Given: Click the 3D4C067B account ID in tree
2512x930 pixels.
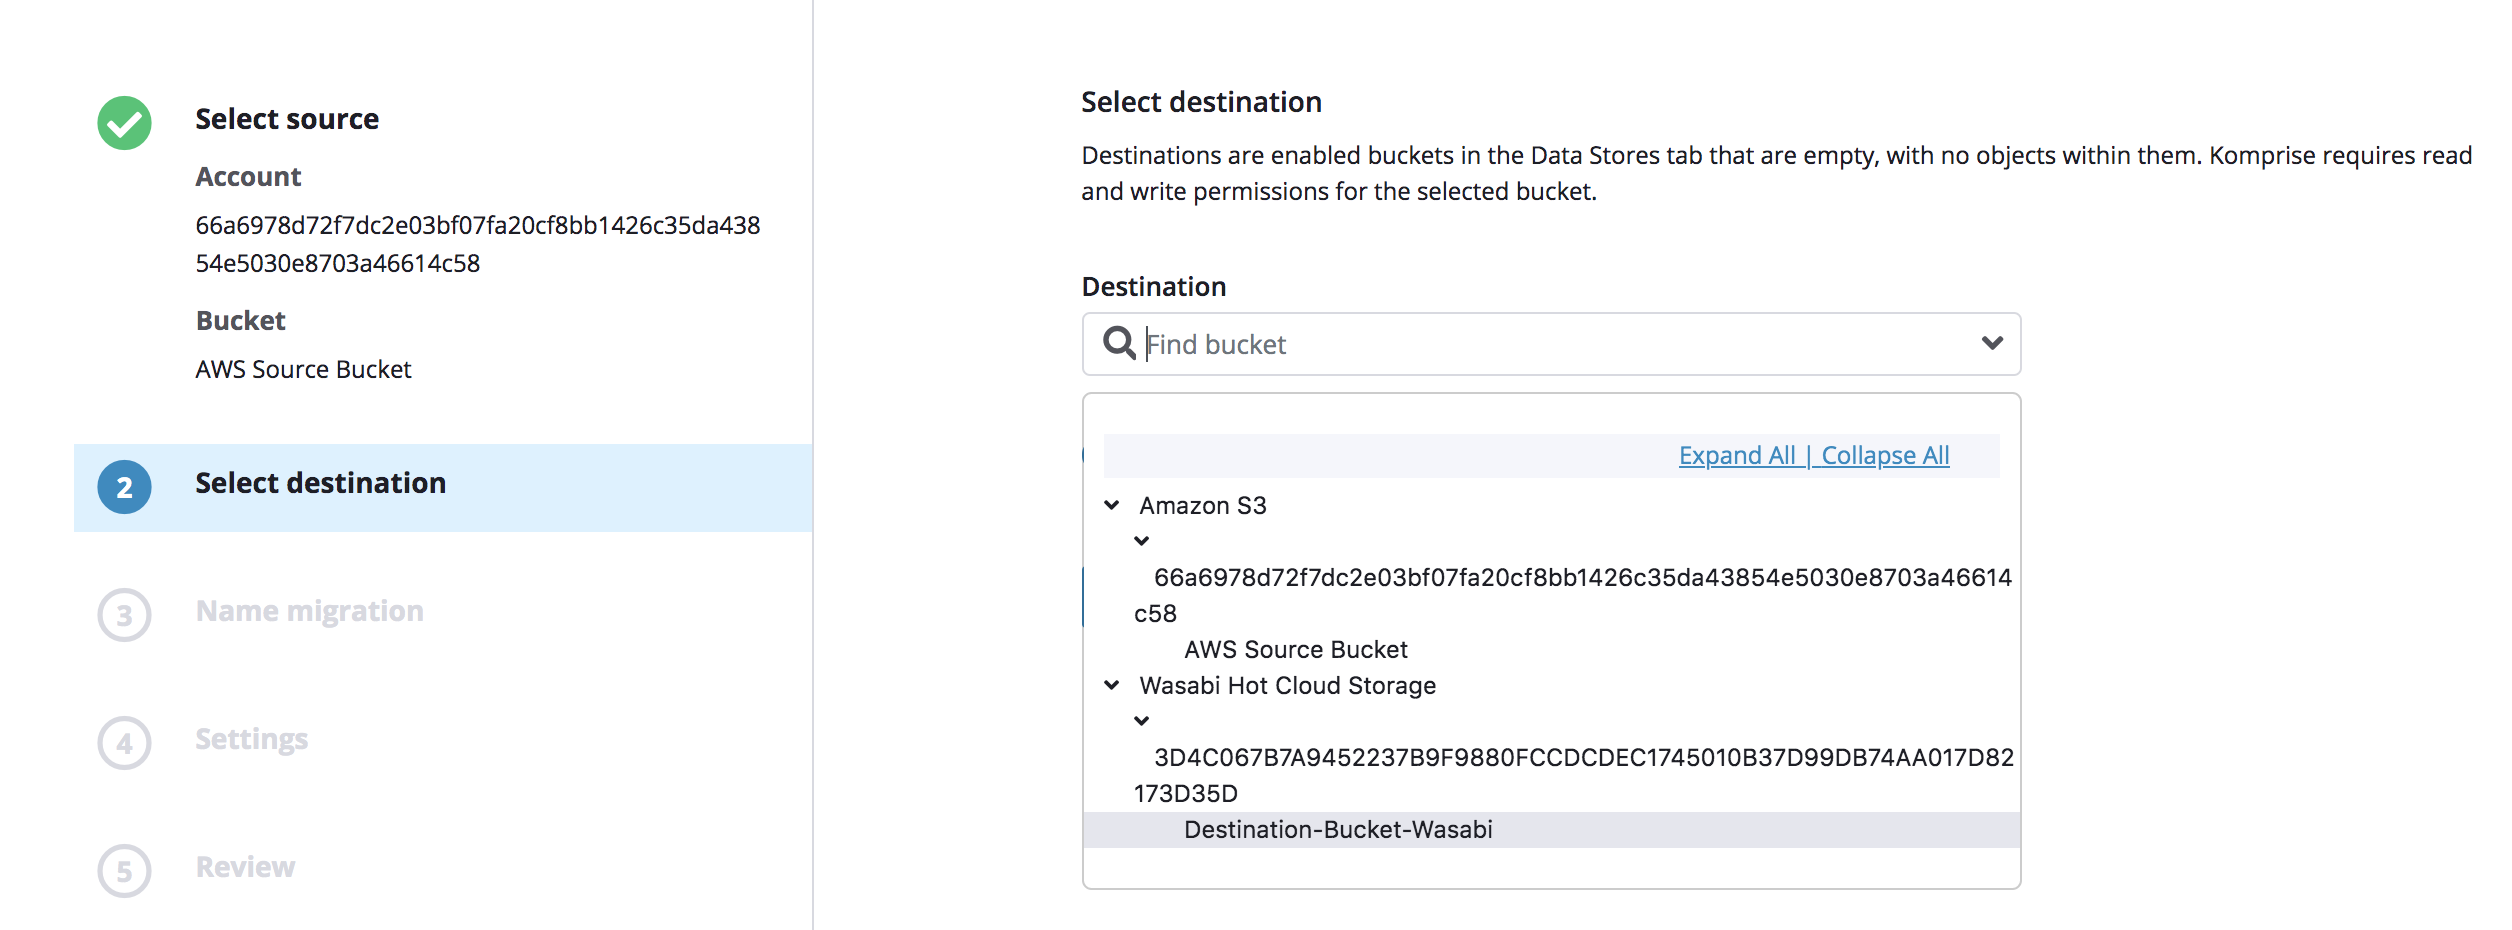Looking at the screenshot, I should 1573,775.
